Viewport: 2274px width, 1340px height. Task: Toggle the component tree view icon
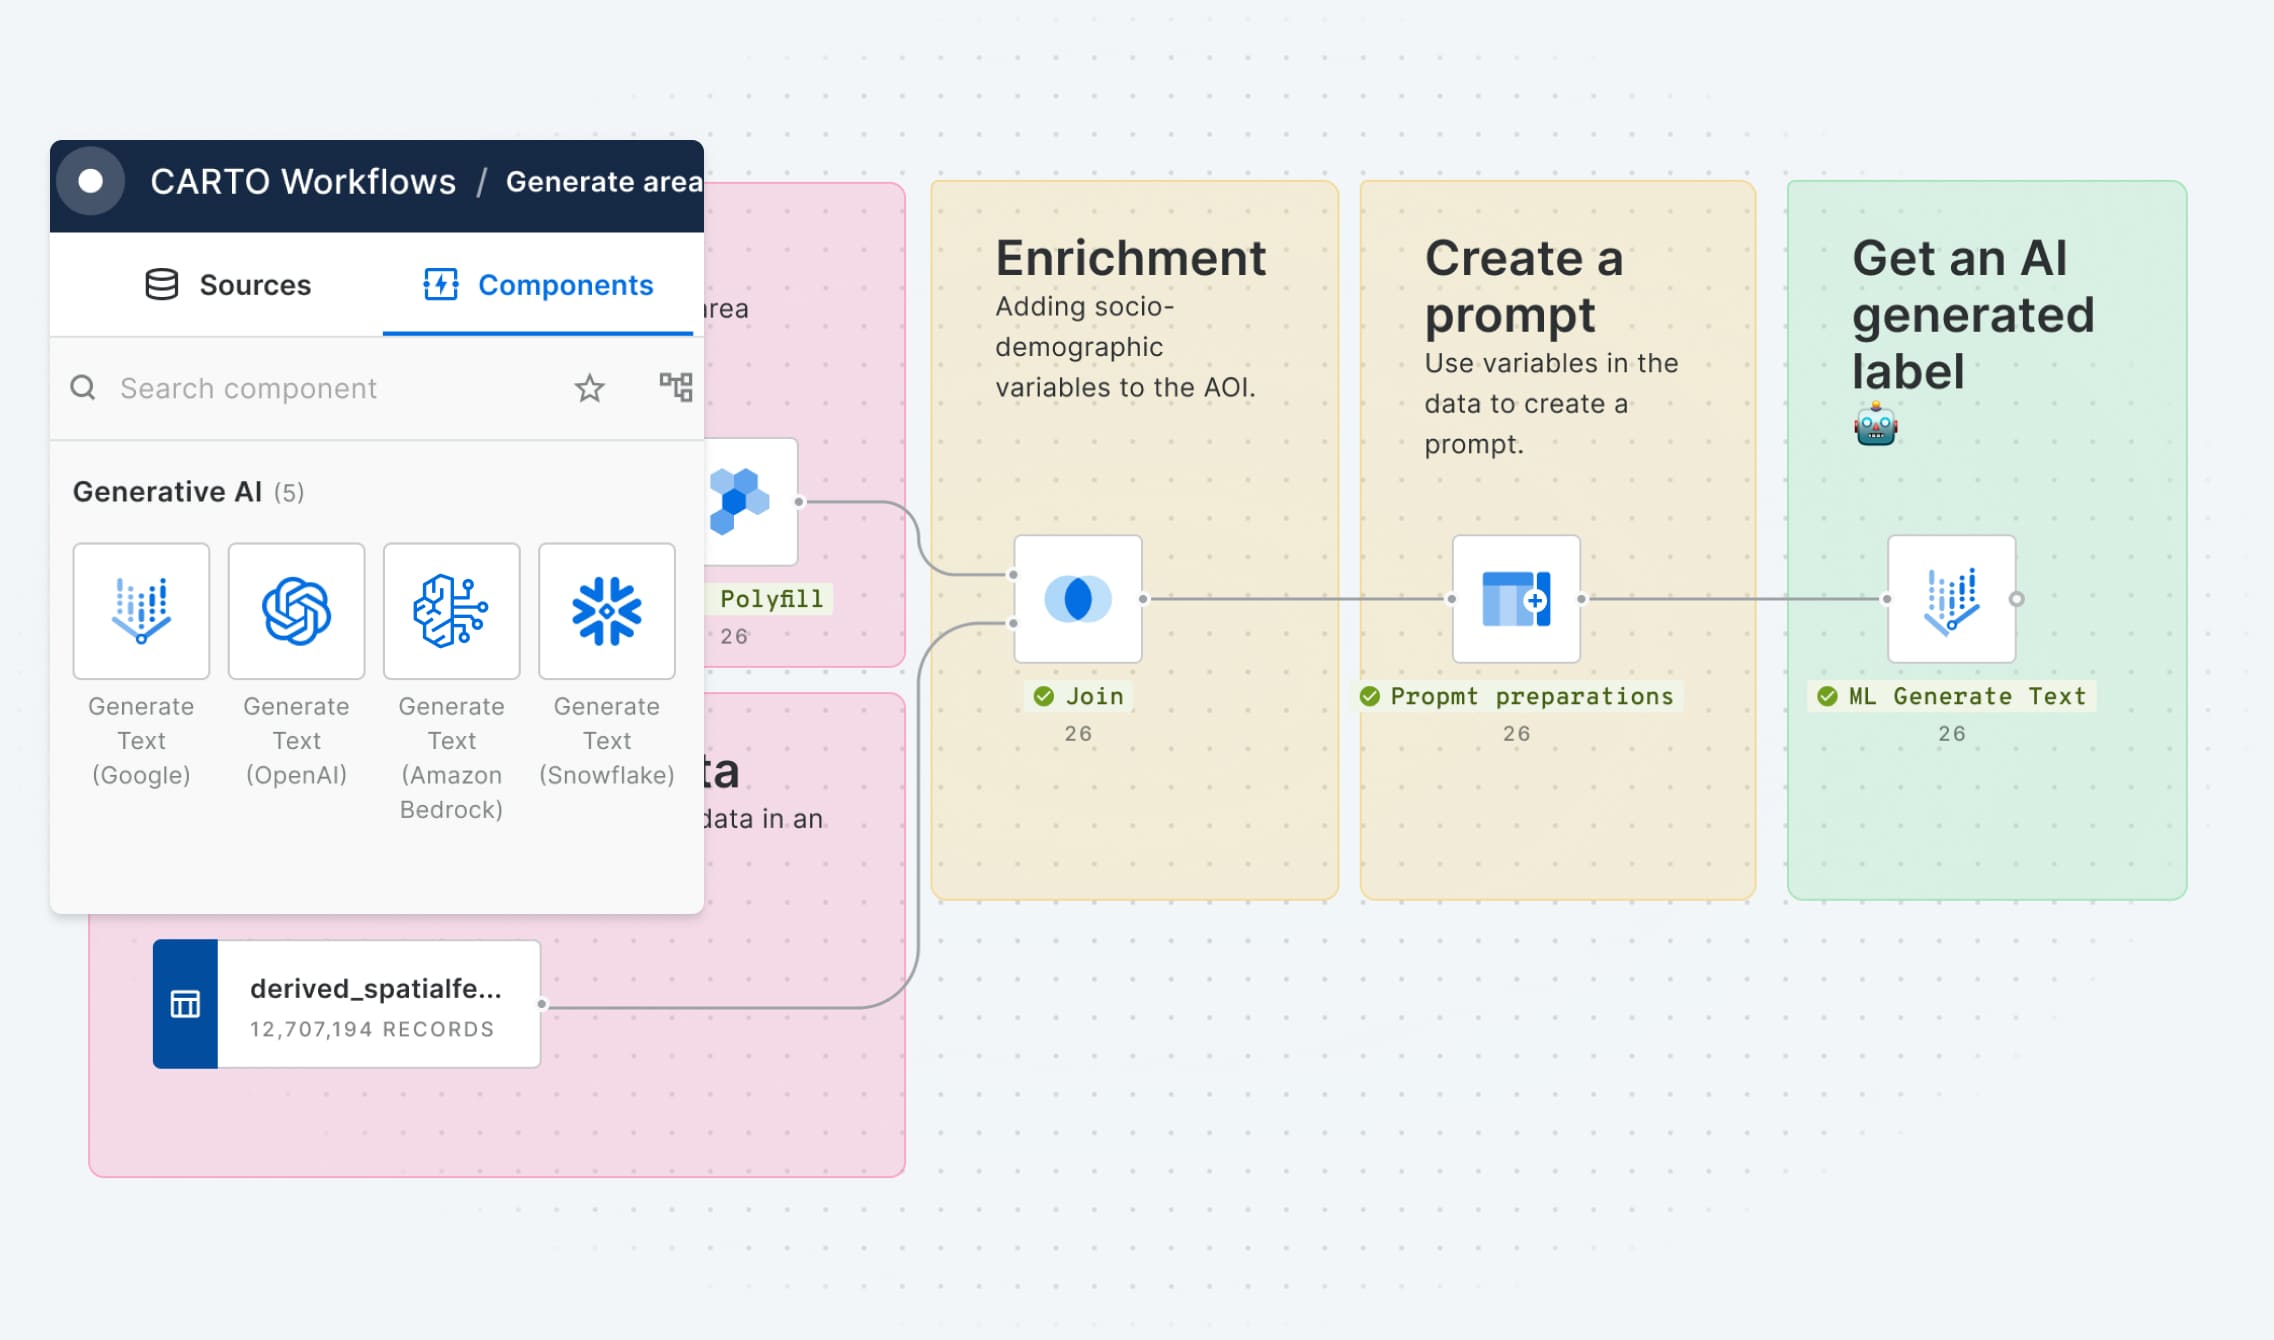(675, 387)
